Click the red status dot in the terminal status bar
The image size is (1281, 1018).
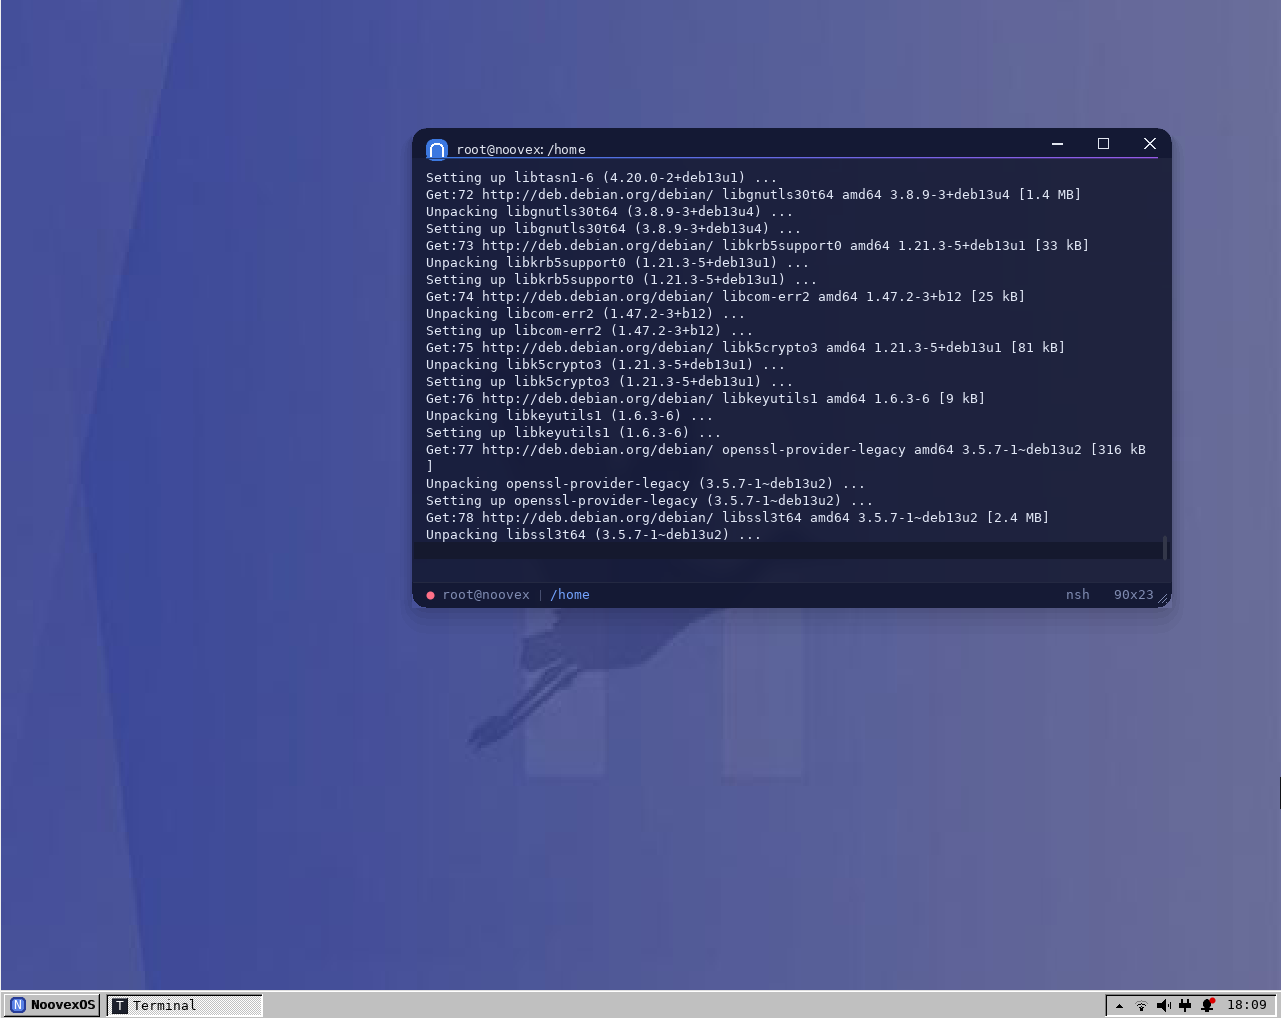pos(430,595)
